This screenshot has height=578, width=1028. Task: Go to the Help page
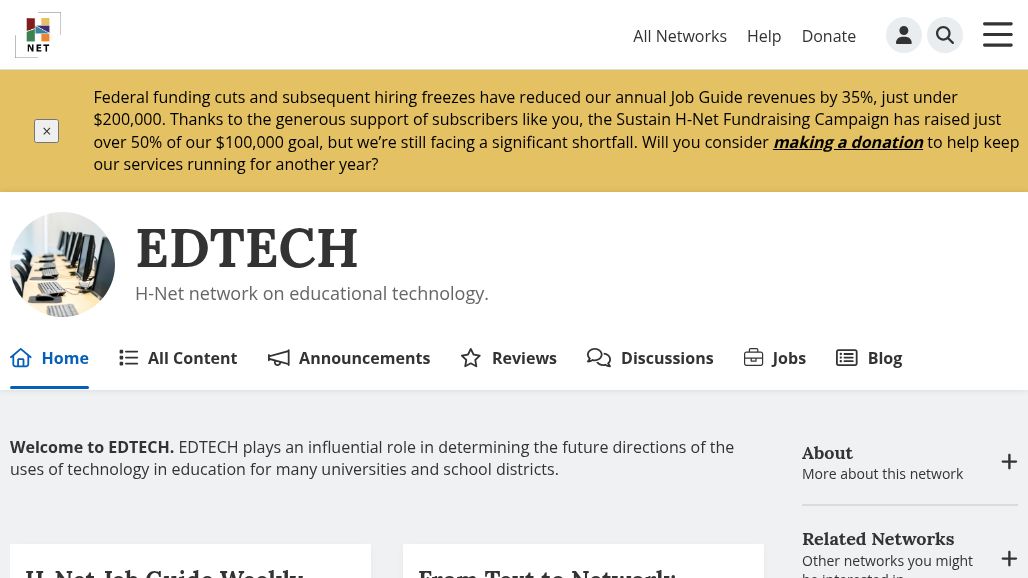(764, 36)
